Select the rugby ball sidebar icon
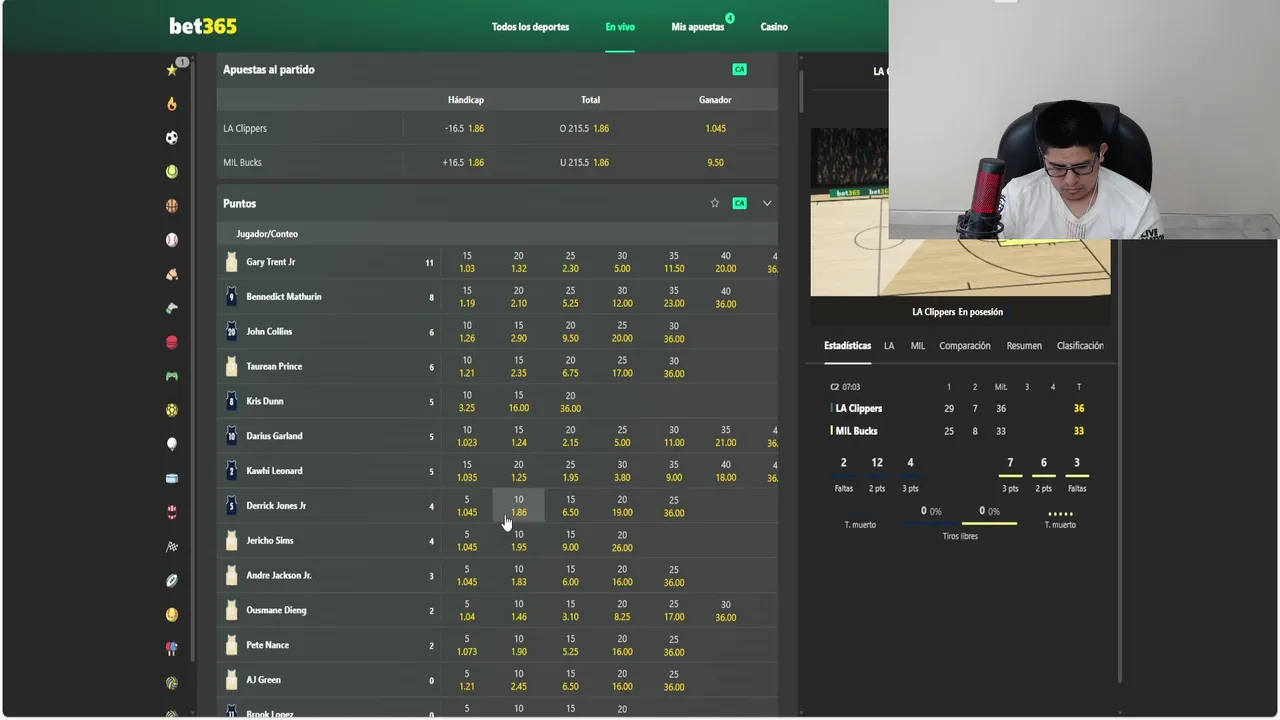 tap(172, 581)
